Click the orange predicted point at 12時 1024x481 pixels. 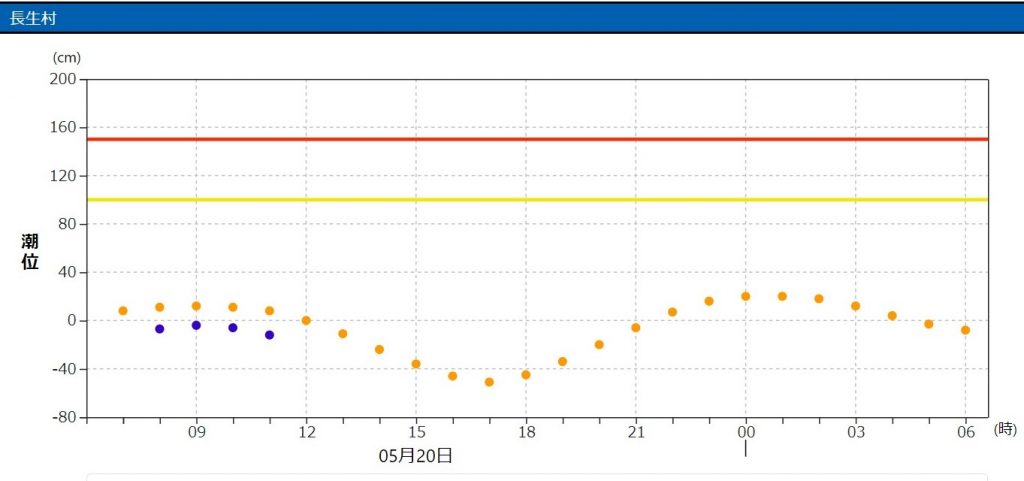coord(306,320)
